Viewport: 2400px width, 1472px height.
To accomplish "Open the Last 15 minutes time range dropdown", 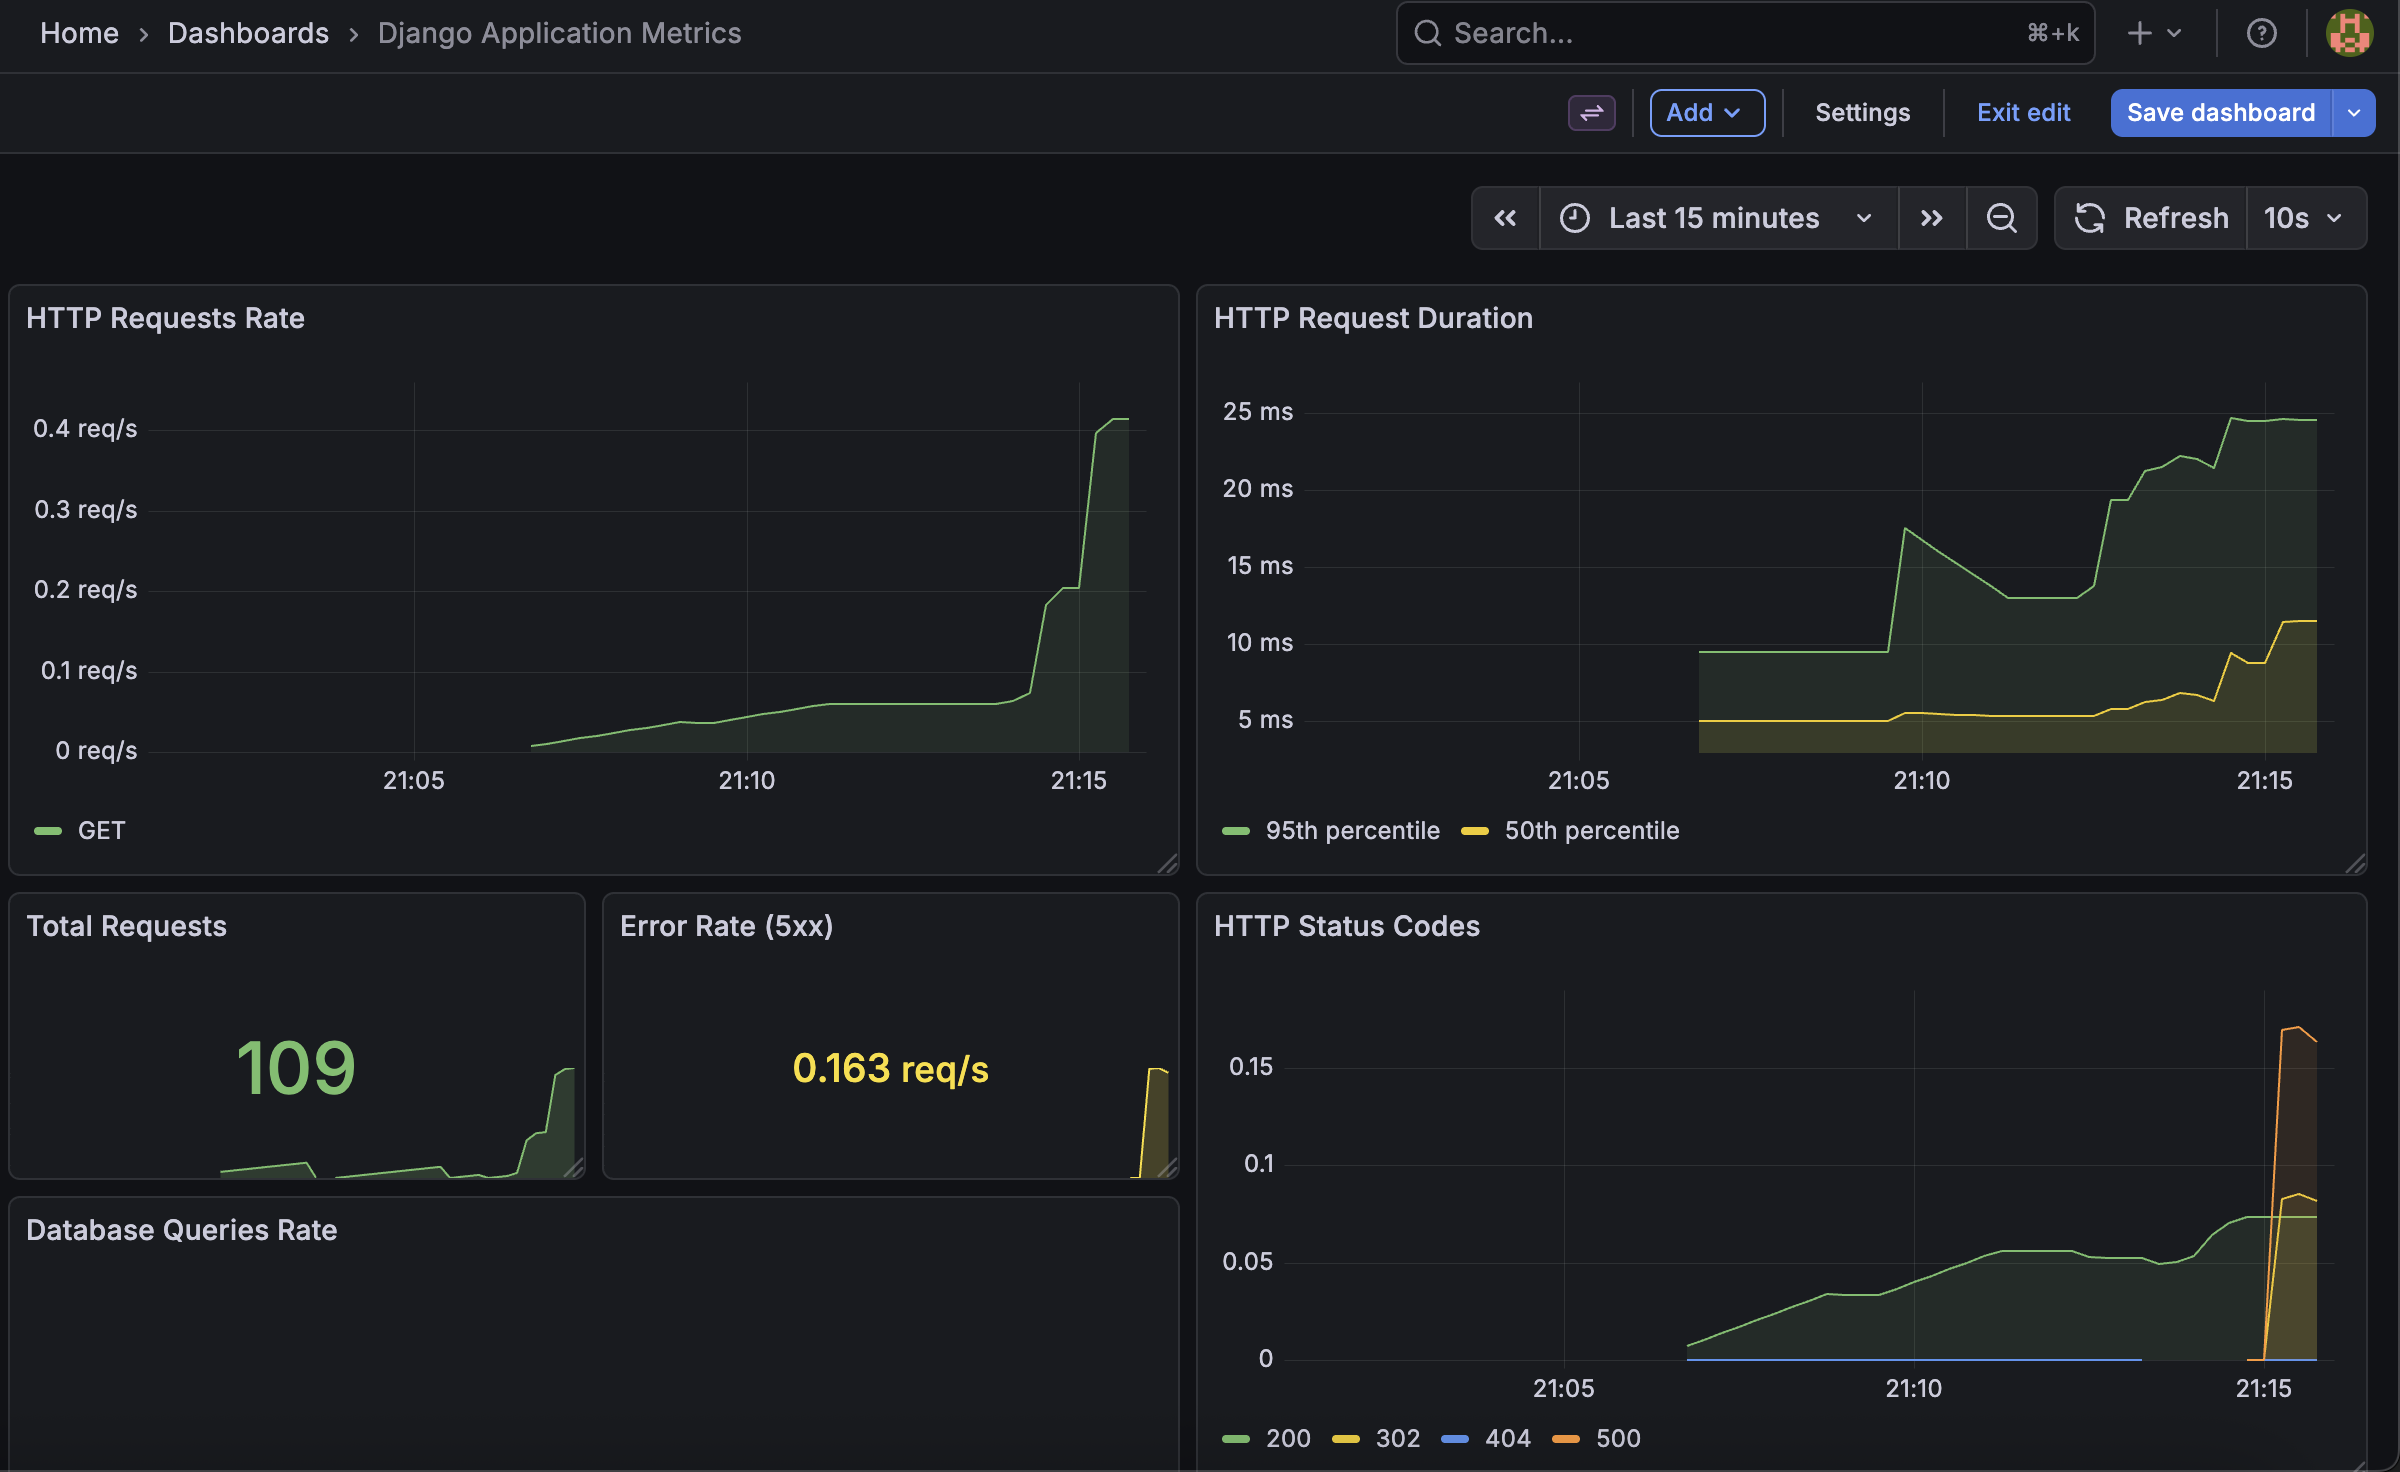I will (x=1715, y=217).
